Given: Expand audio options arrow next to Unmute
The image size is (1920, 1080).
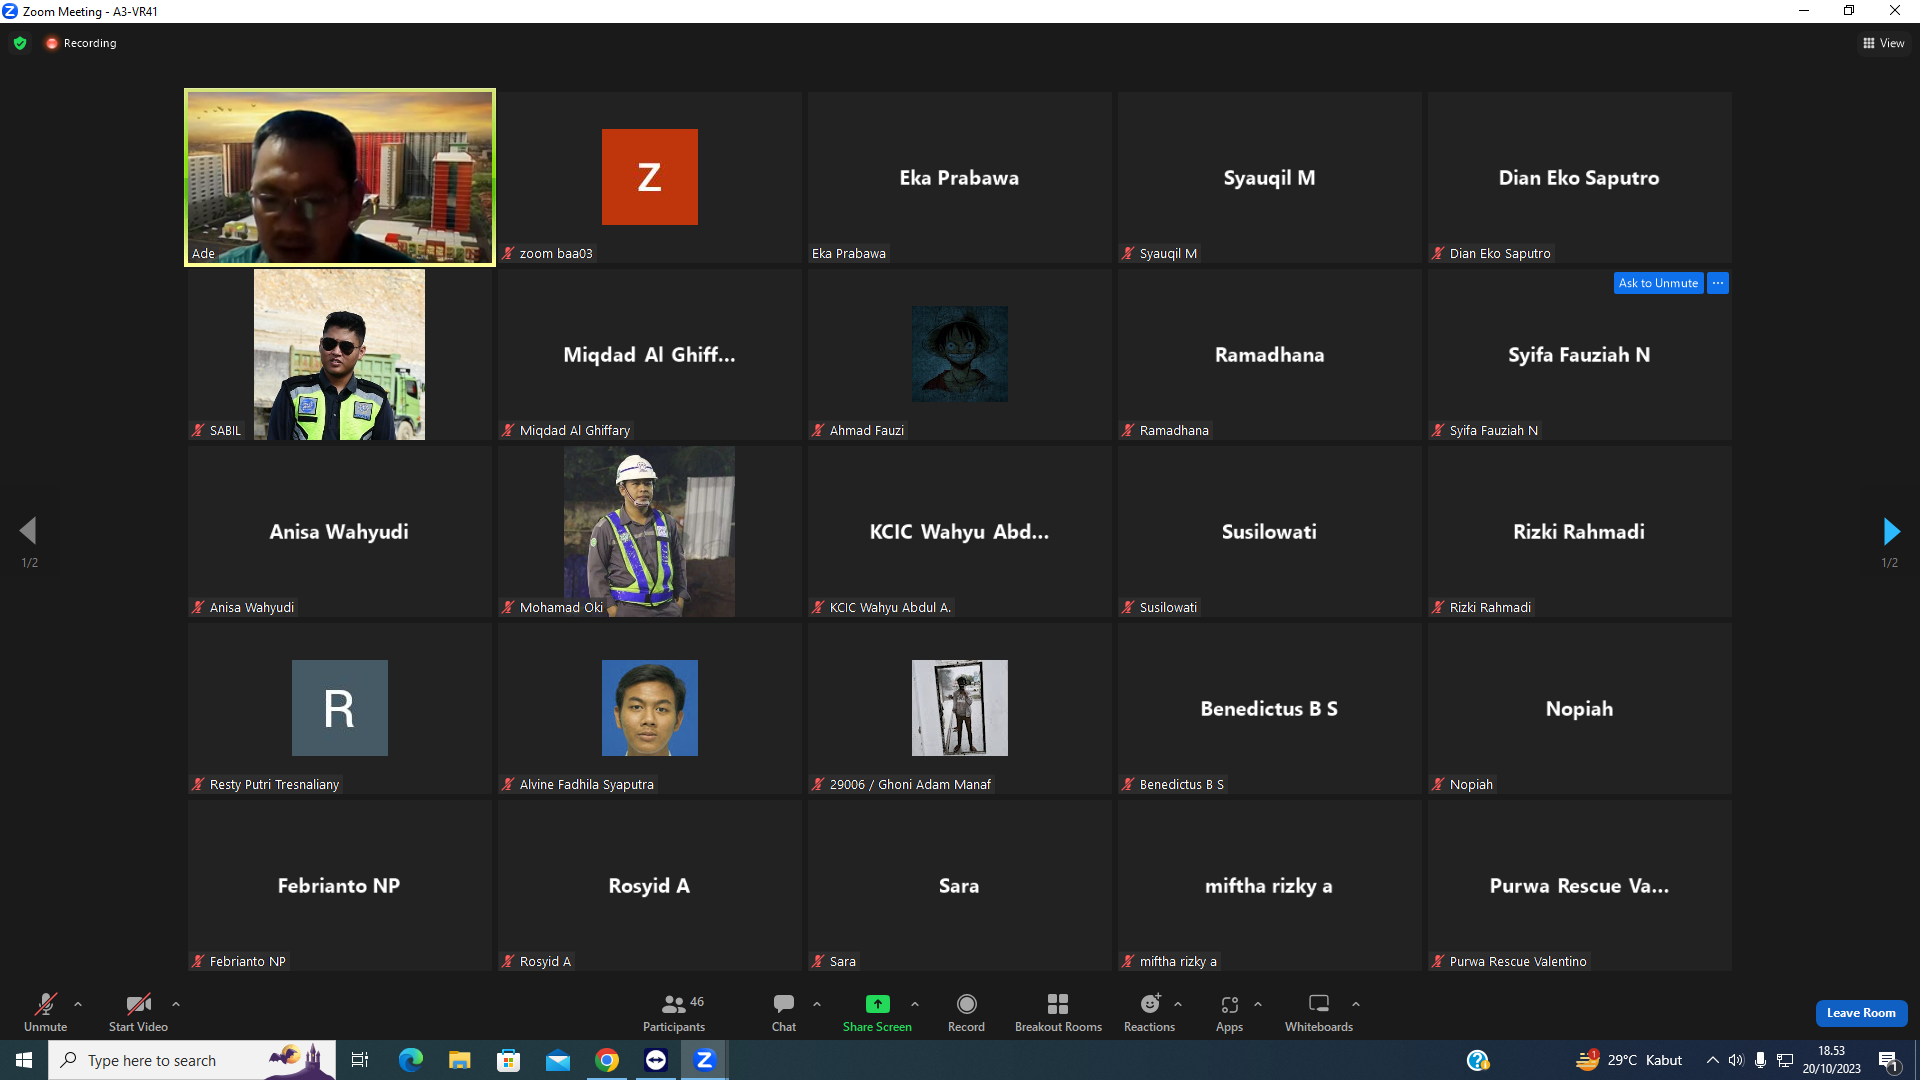Looking at the screenshot, I should click(x=78, y=1004).
